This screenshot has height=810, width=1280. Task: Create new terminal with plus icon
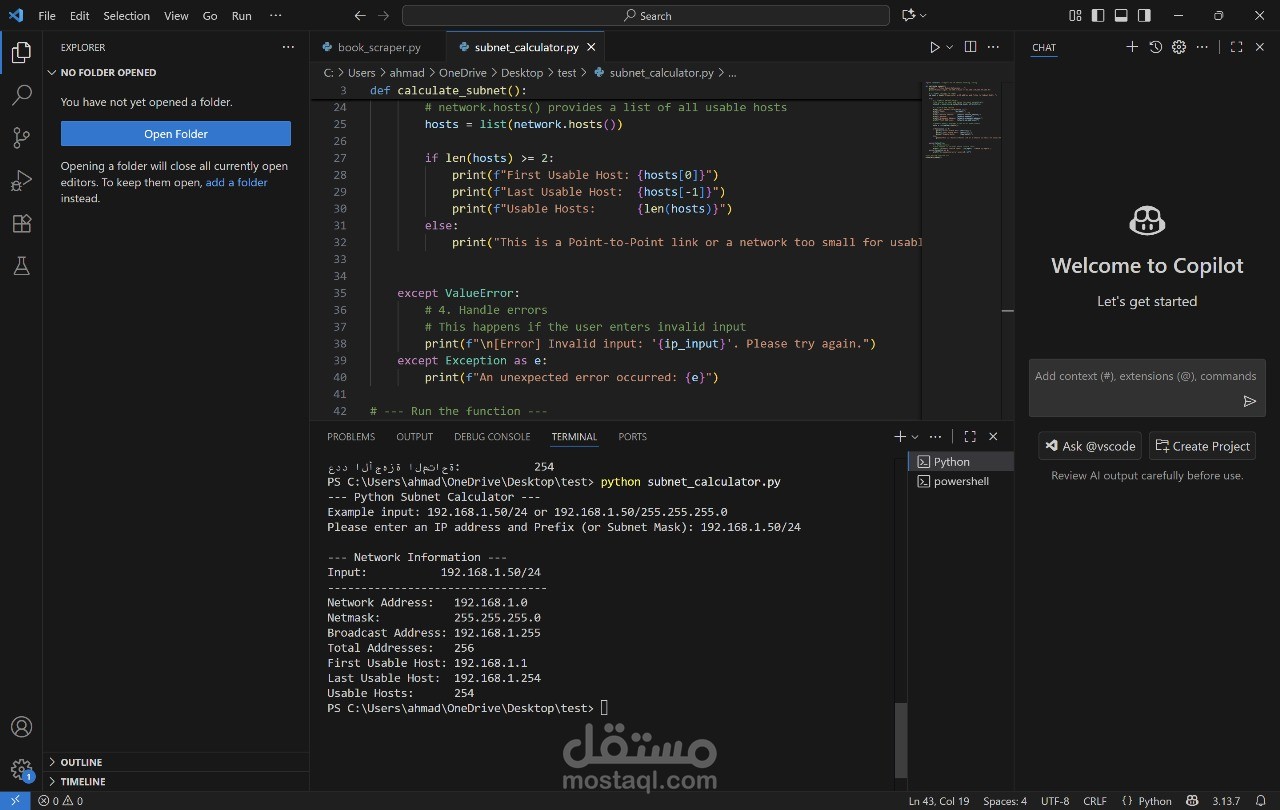pyautogui.click(x=899, y=436)
